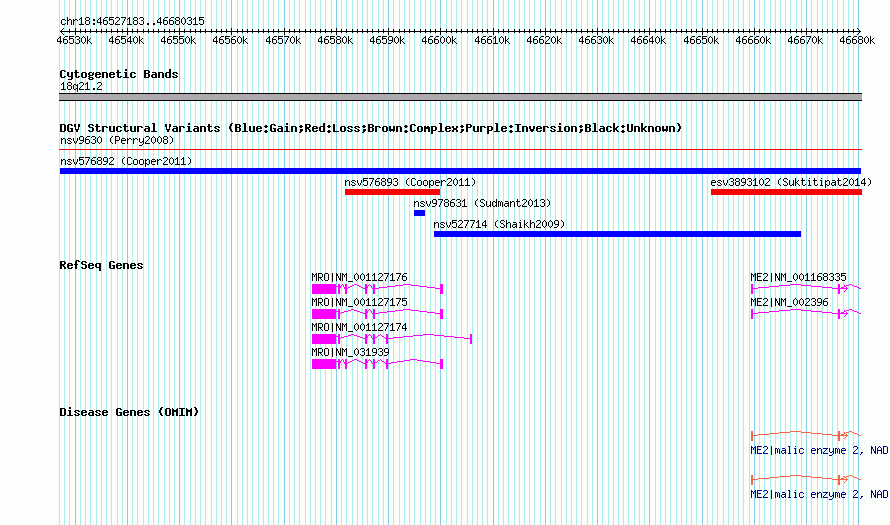Select the red esv3893102 loss bar
Viewport: 890px width, 525px height.
pyautogui.click(x=786, y=192)
